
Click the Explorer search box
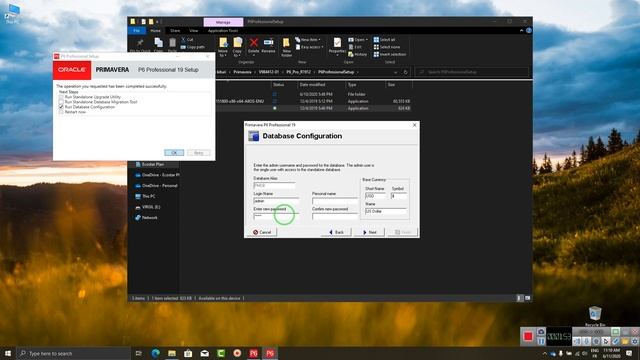tap(472, 72)
